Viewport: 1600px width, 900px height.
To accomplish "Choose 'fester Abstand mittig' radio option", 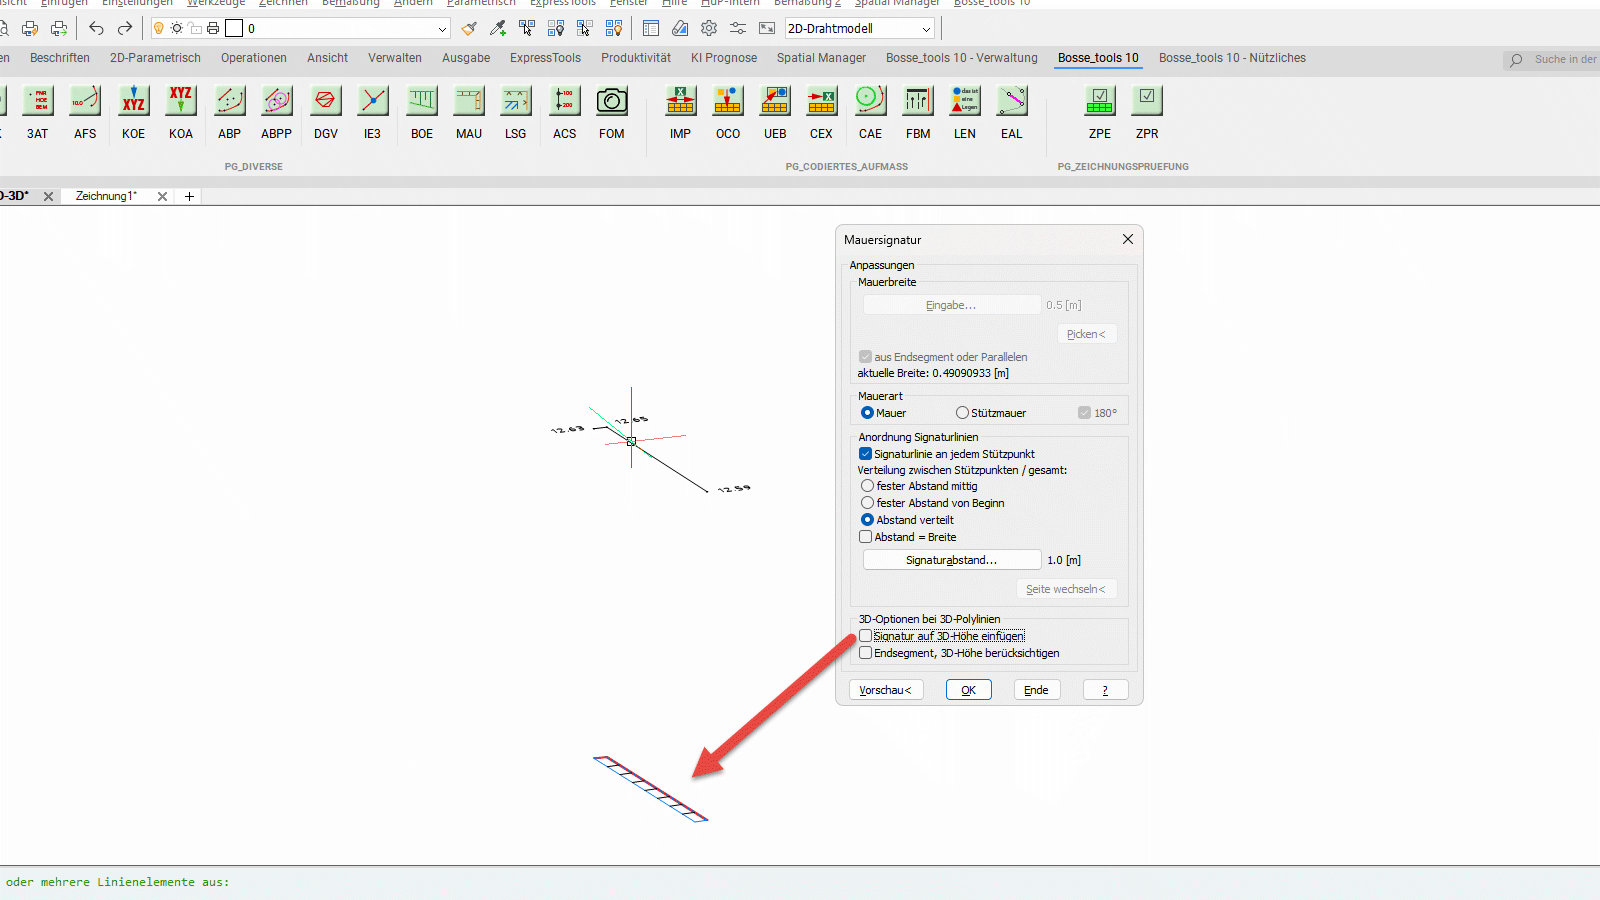I will tap(867, 486).
